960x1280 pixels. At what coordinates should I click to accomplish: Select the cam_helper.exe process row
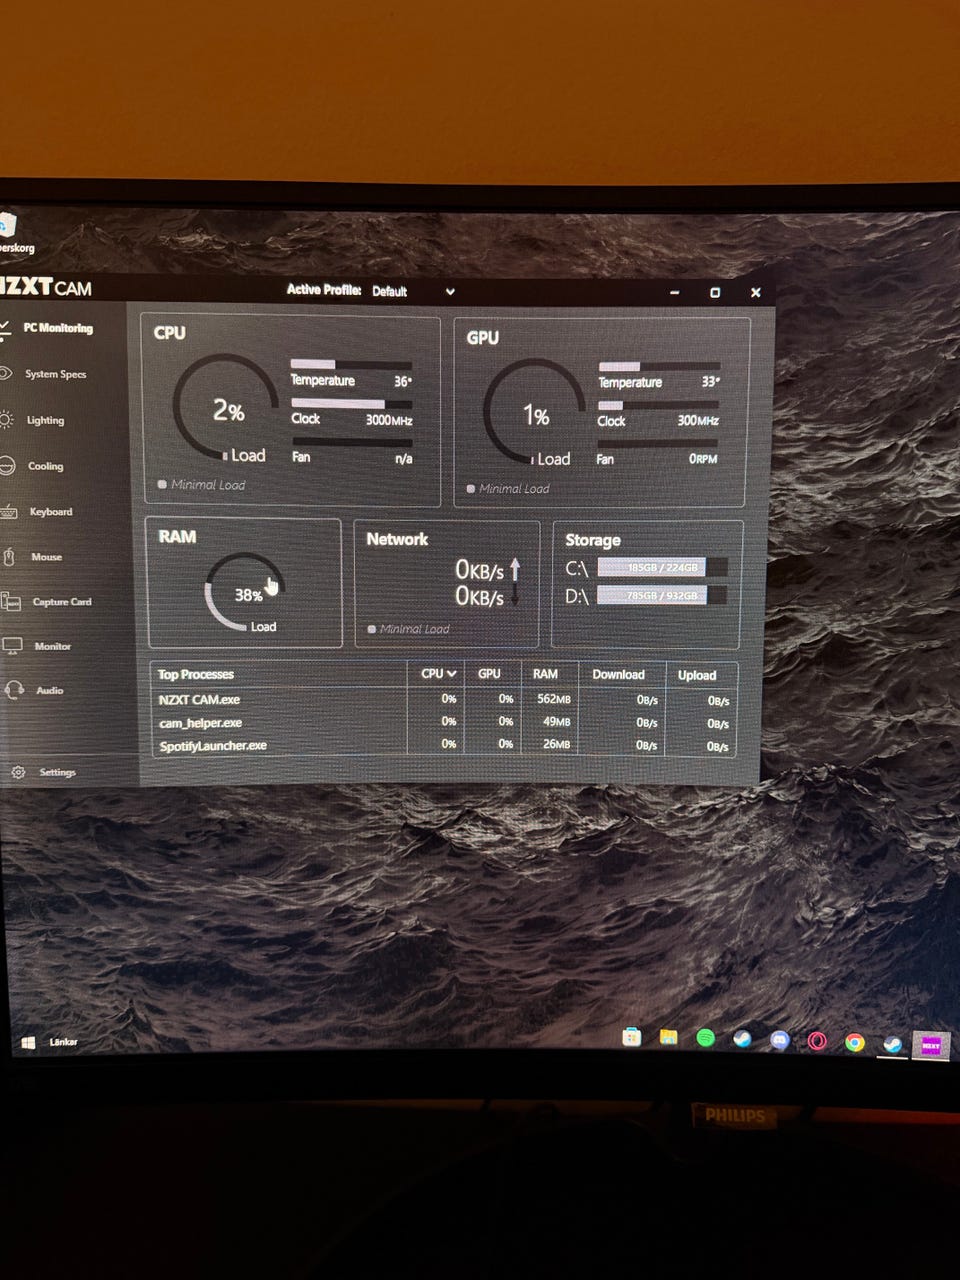point(444,722)
